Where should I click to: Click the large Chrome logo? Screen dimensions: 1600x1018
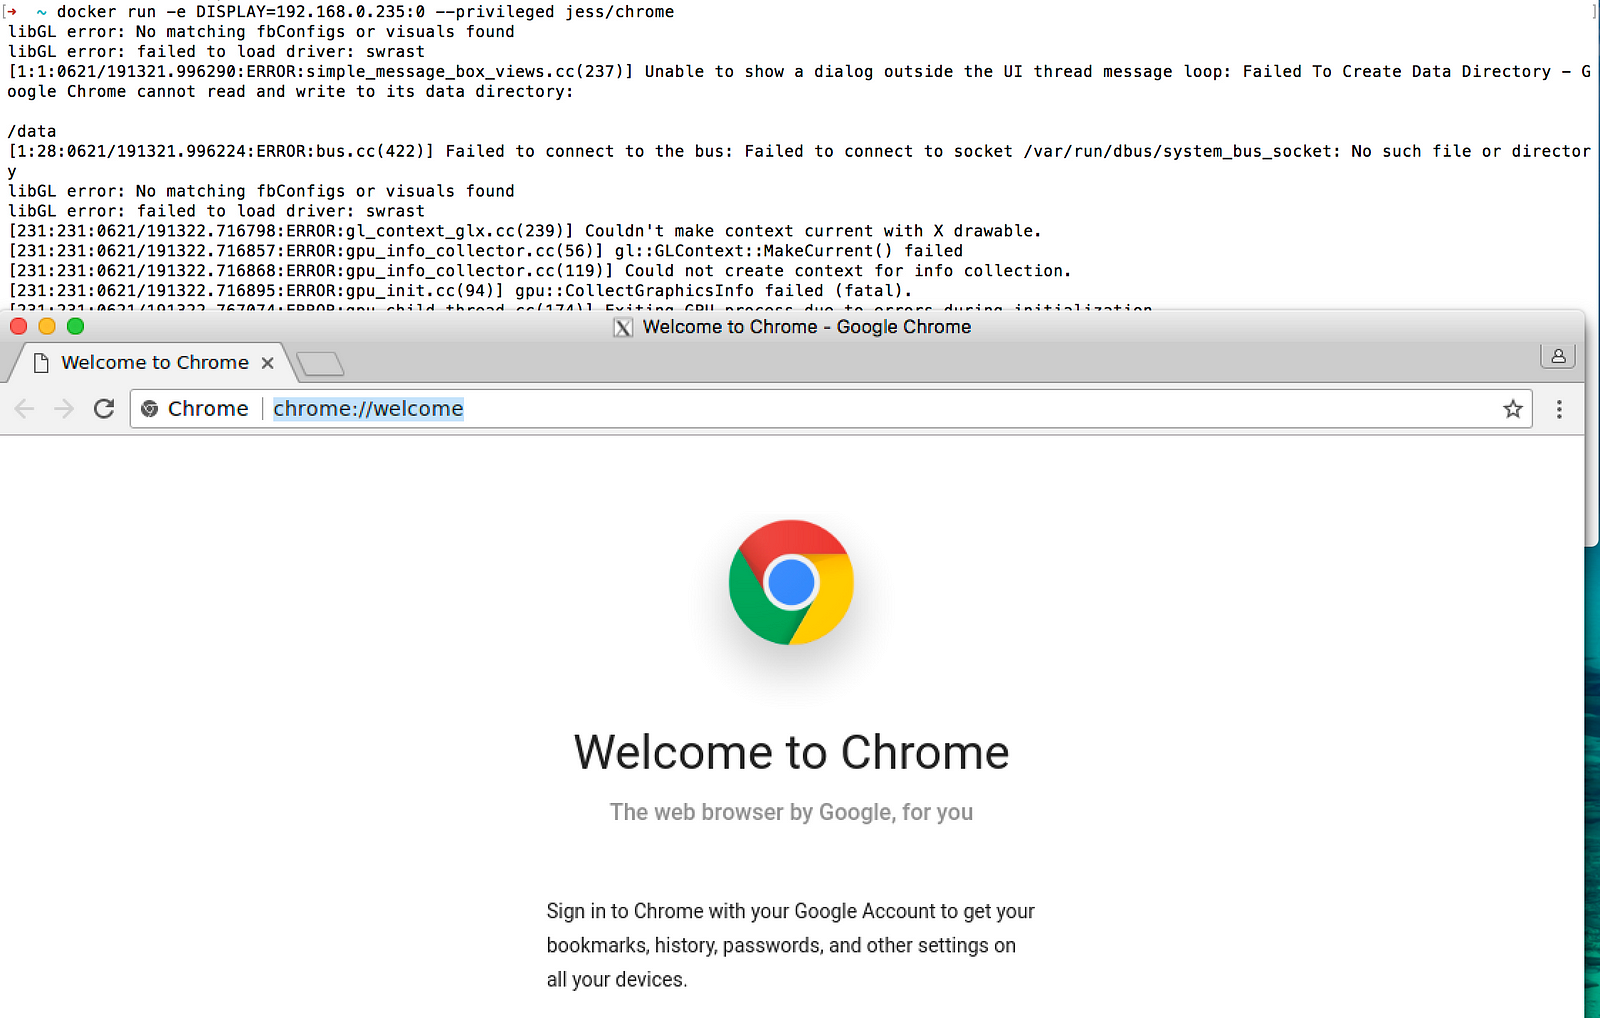point(791,582)
